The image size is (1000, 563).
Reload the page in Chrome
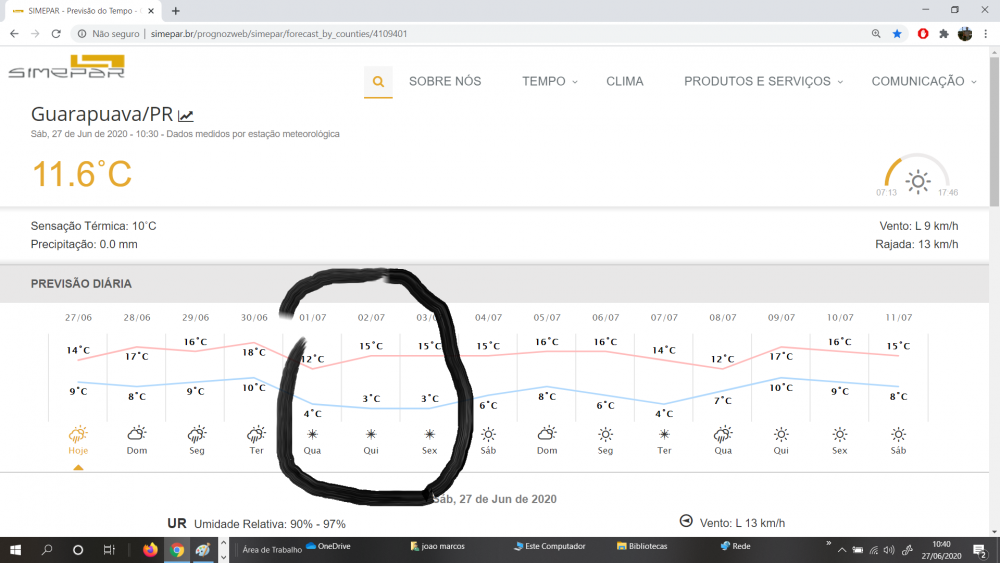pos(57,33)
